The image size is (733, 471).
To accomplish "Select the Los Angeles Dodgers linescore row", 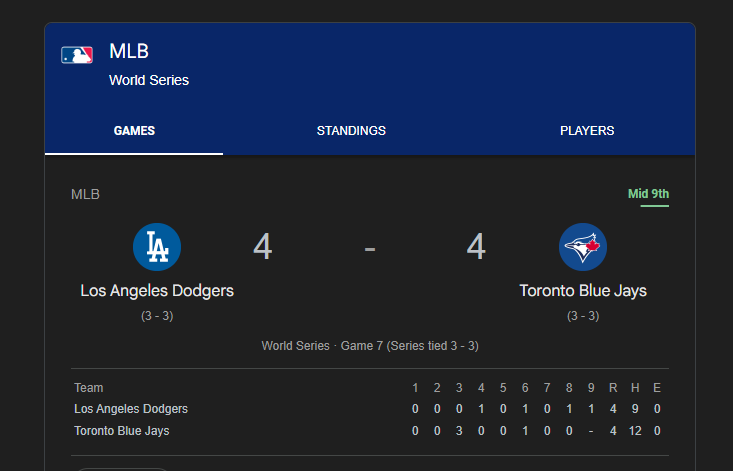I will (131, 409).
